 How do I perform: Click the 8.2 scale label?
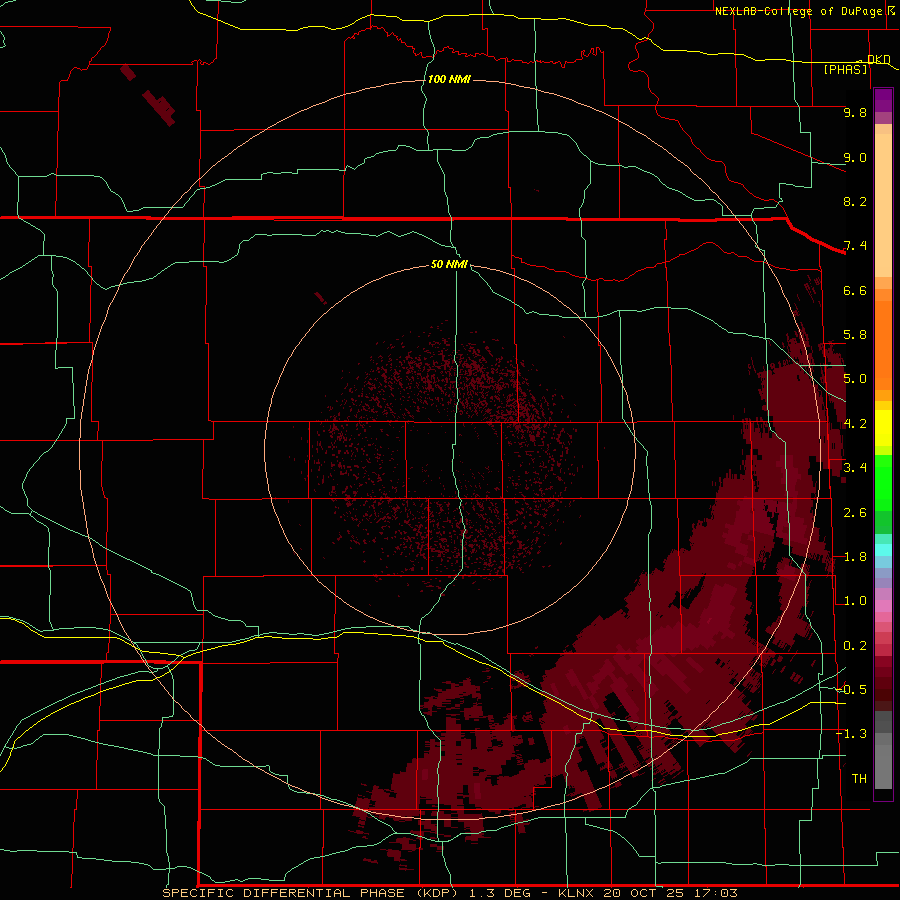(x=855, y=201)
